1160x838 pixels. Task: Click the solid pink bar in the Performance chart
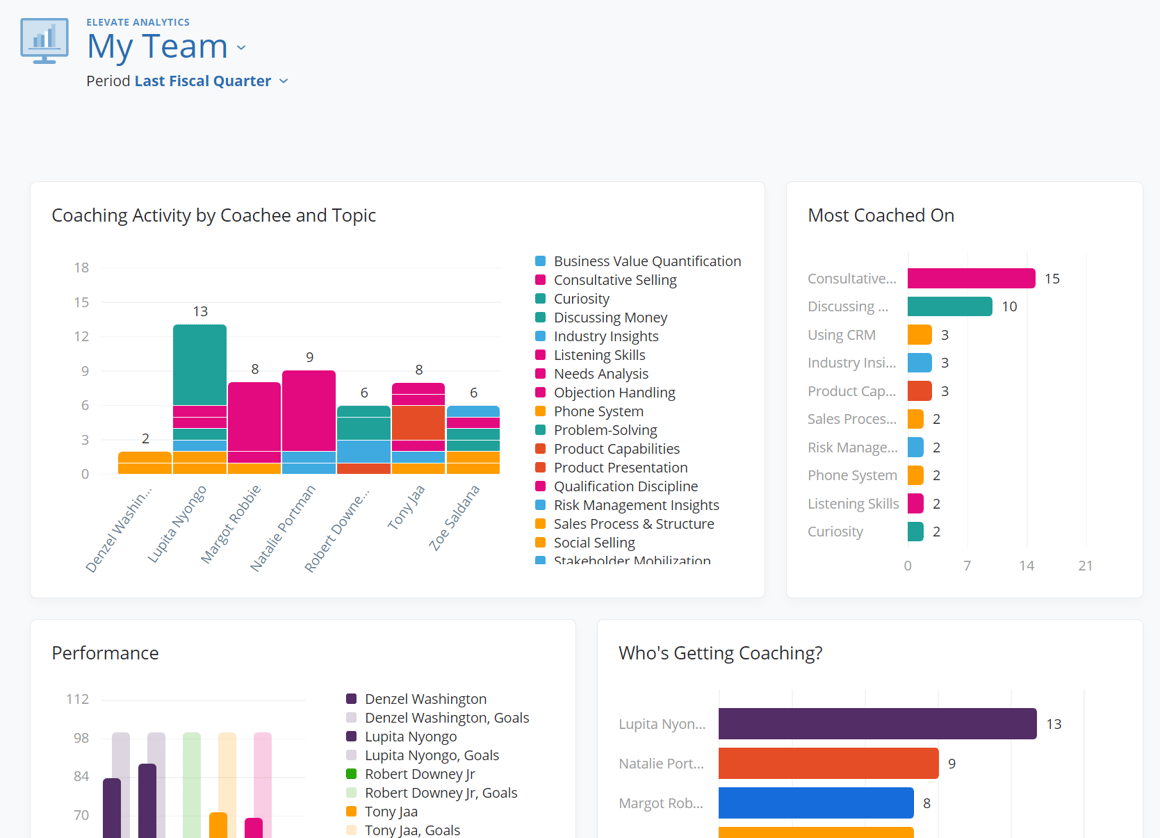tap(254, 828)
